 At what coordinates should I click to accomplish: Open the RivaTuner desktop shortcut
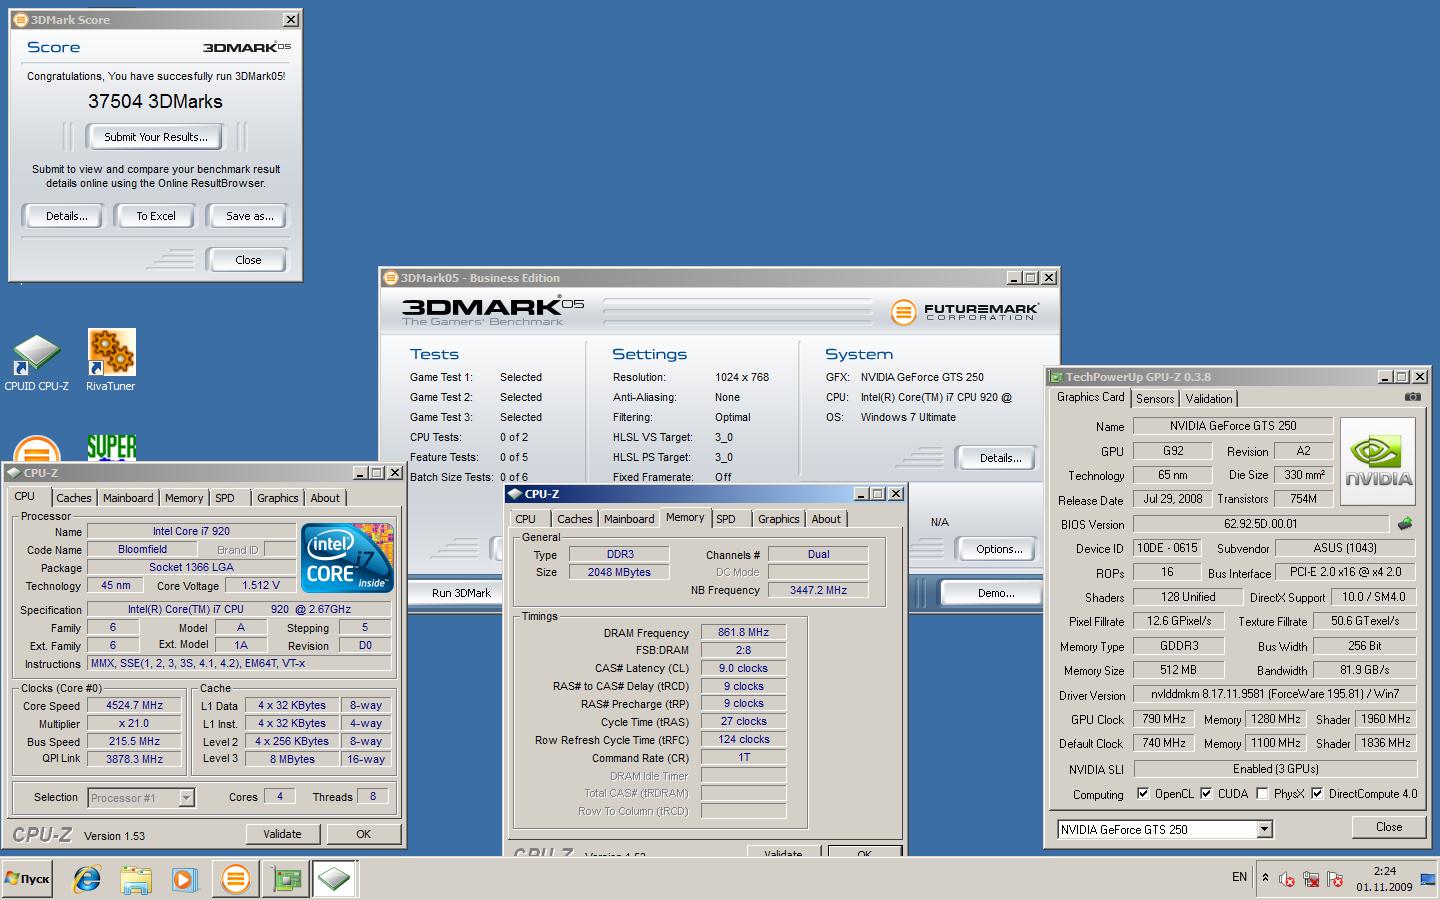[111, 360]
